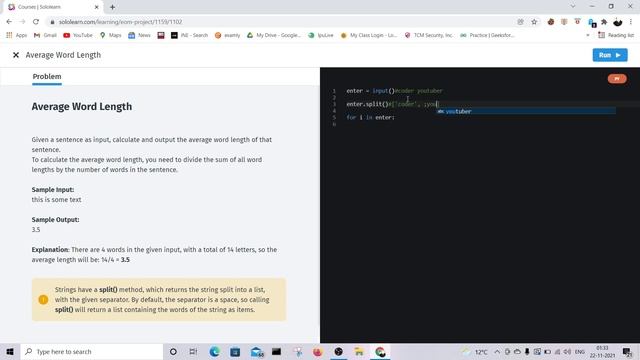Run the code with the Run button
Screen dimensions: 640x360
tap(610, 55)
